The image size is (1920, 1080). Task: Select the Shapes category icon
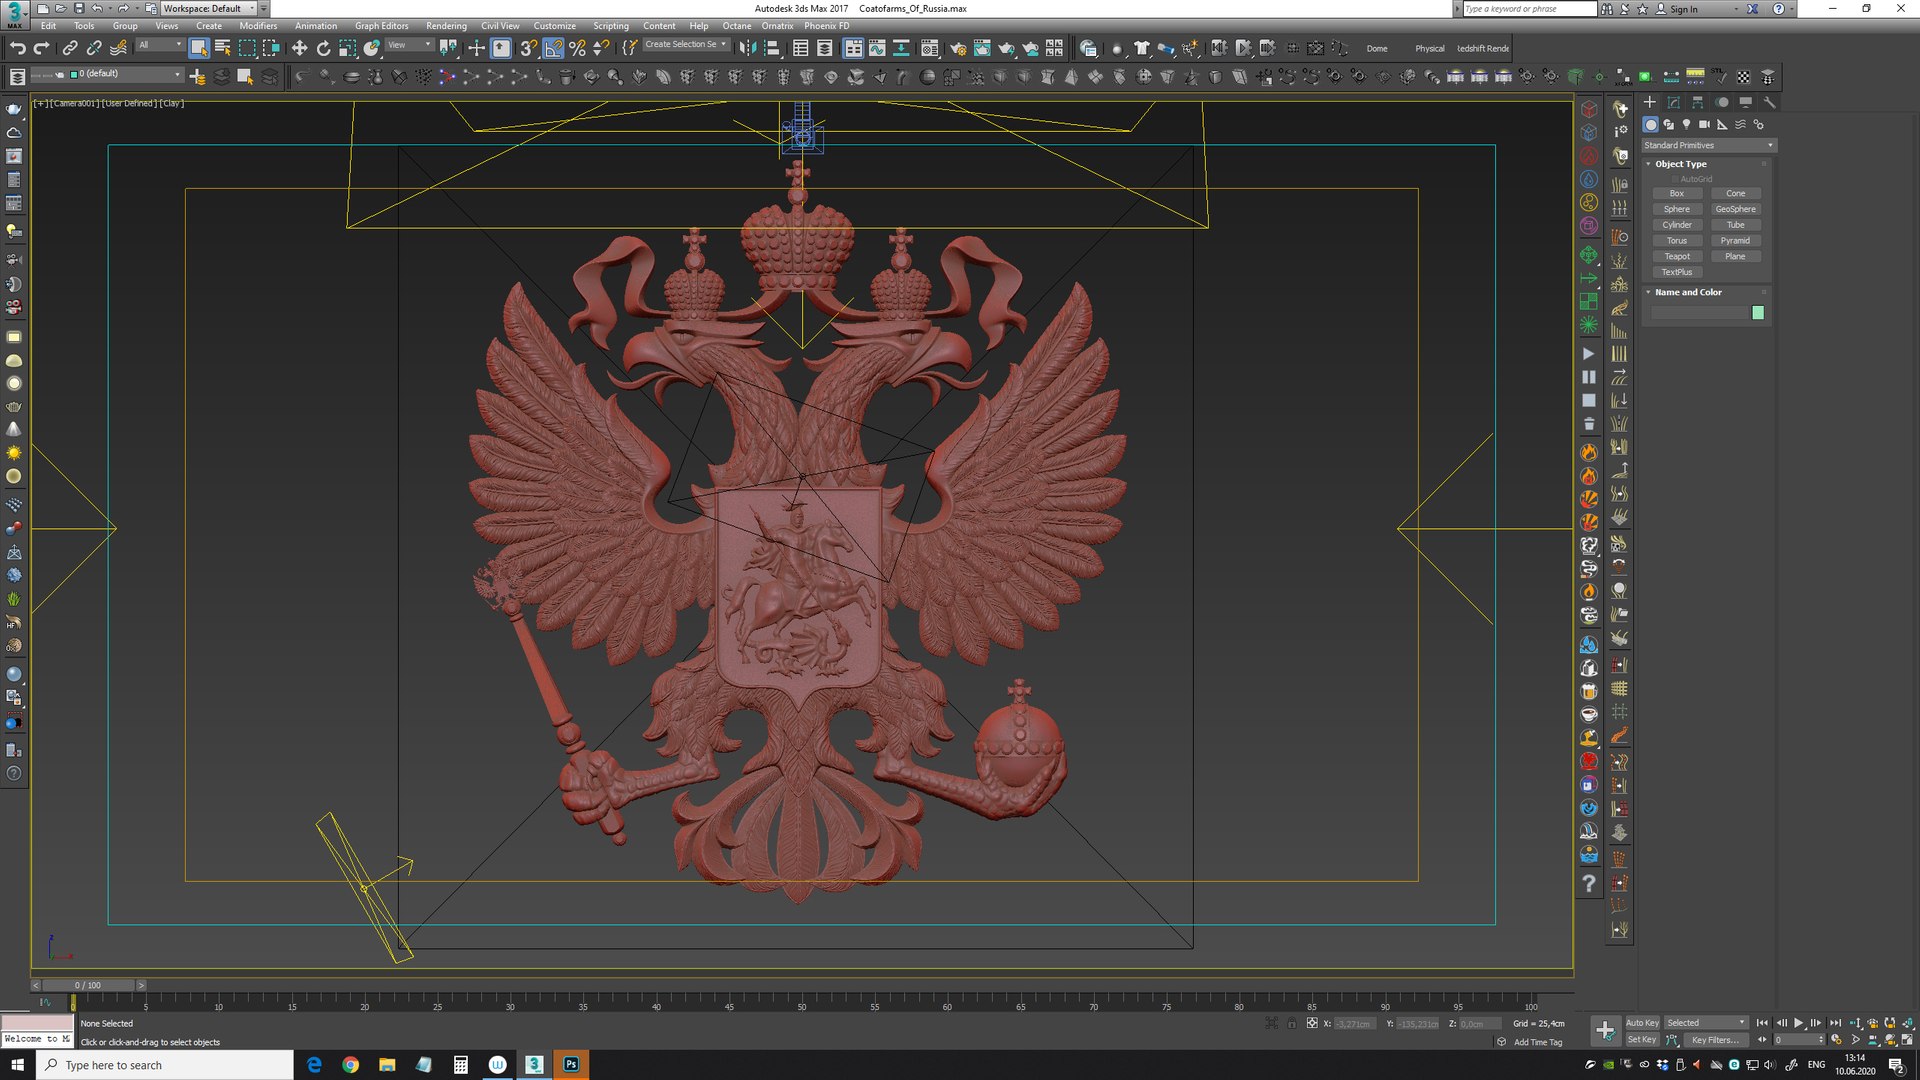(x=1668, y=124)
